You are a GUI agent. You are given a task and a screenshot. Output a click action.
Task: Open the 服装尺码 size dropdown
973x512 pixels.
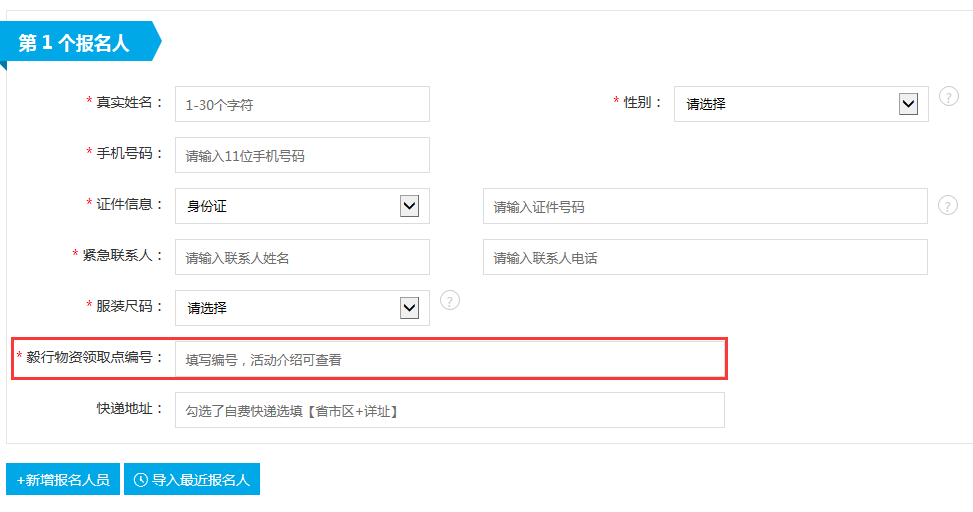pos(409,308)
